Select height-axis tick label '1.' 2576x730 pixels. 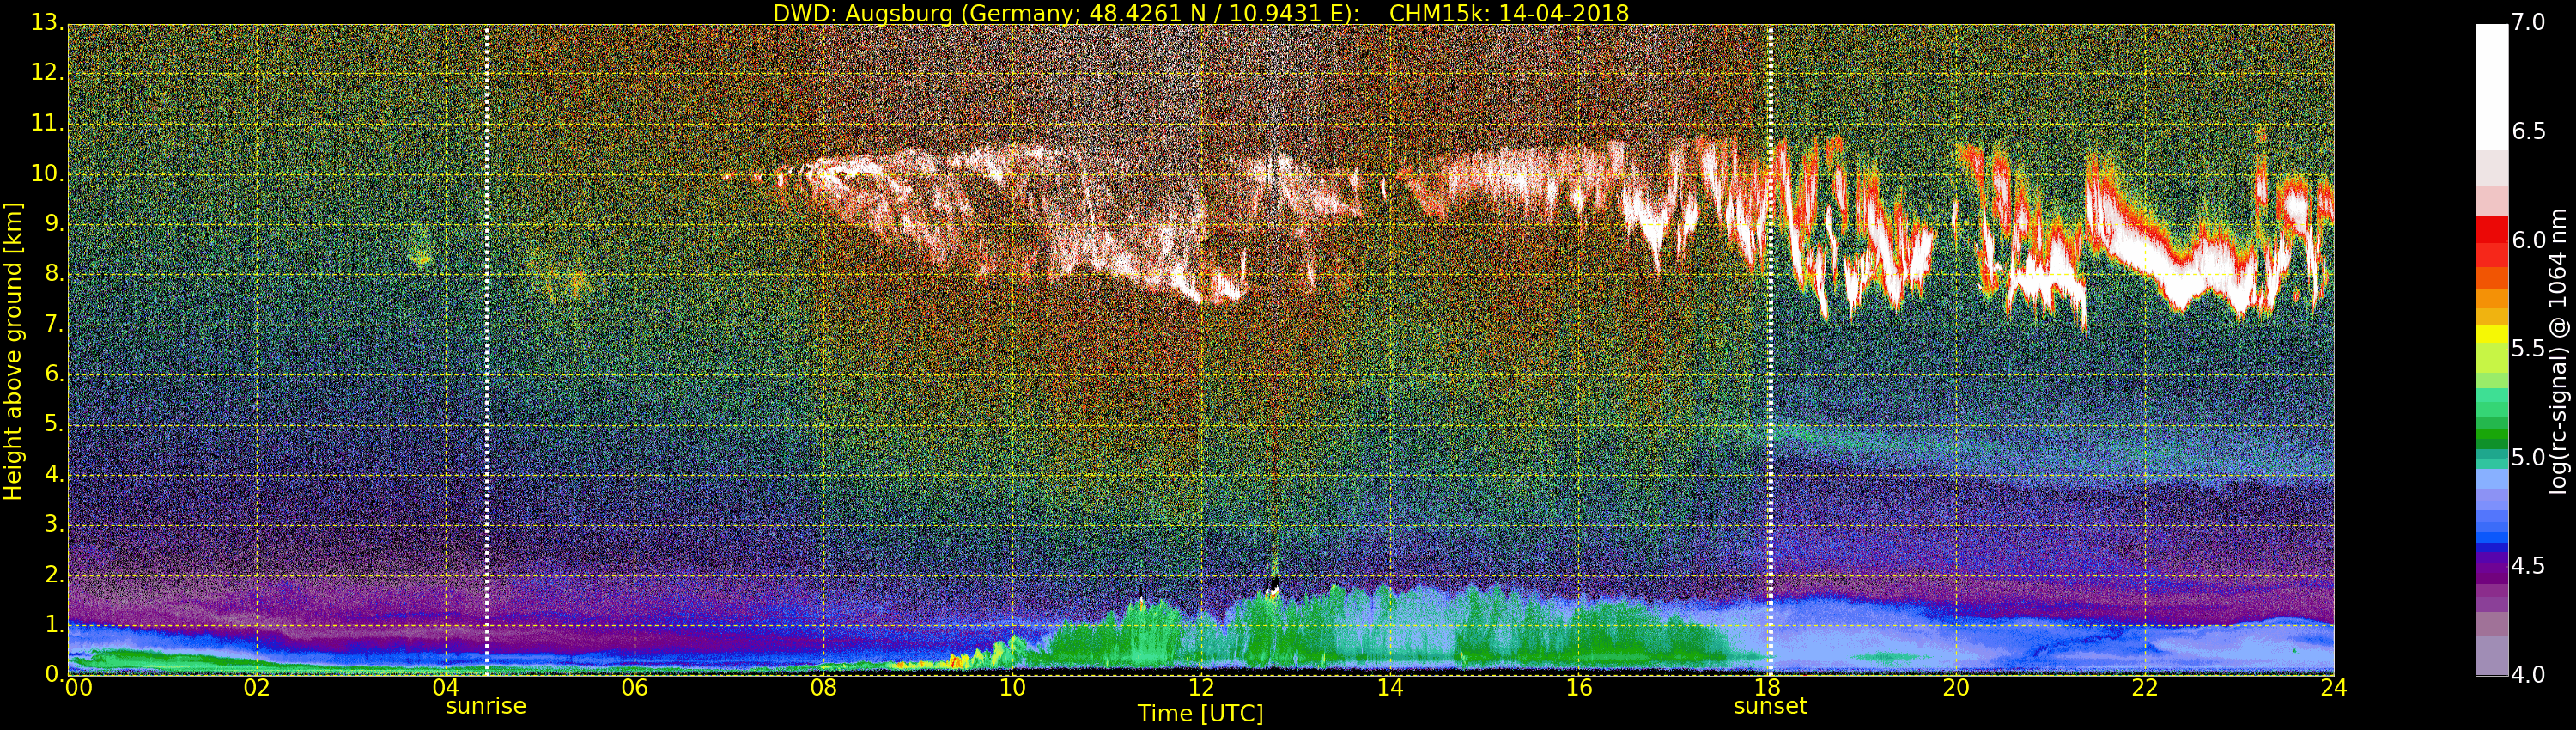53,624
